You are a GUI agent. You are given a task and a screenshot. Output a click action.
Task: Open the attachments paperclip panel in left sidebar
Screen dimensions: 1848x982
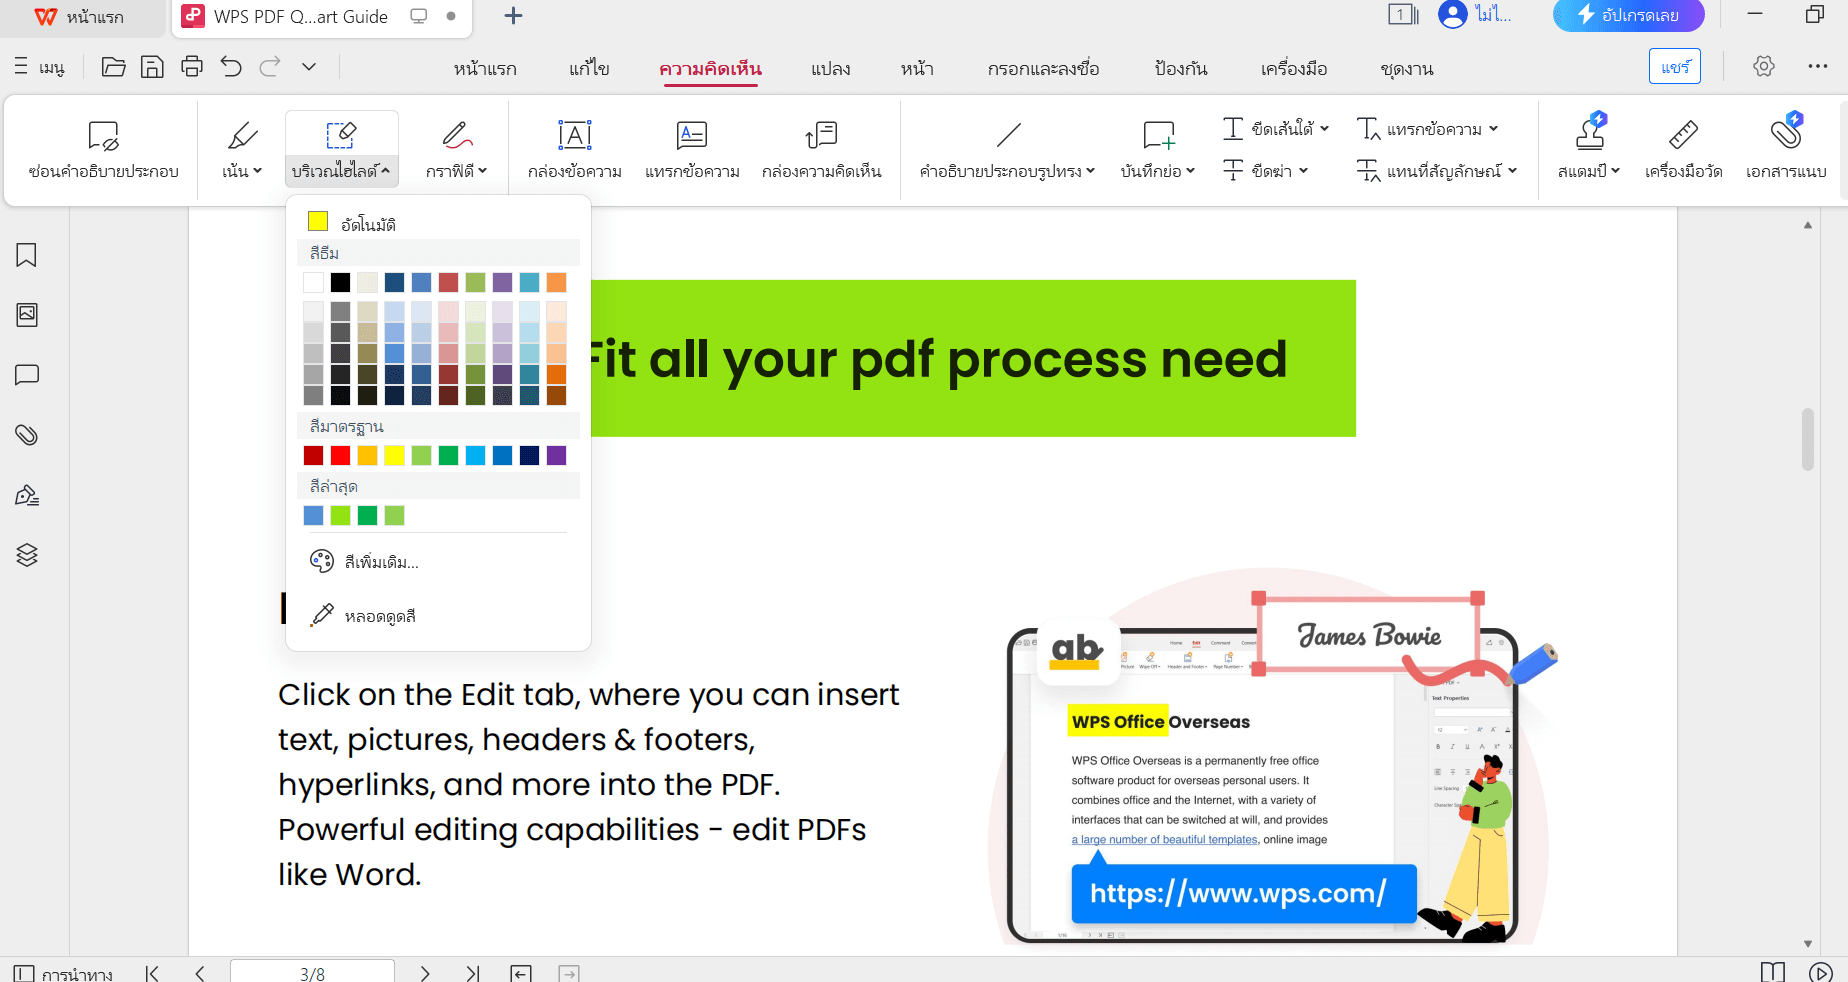pos(27,435)
